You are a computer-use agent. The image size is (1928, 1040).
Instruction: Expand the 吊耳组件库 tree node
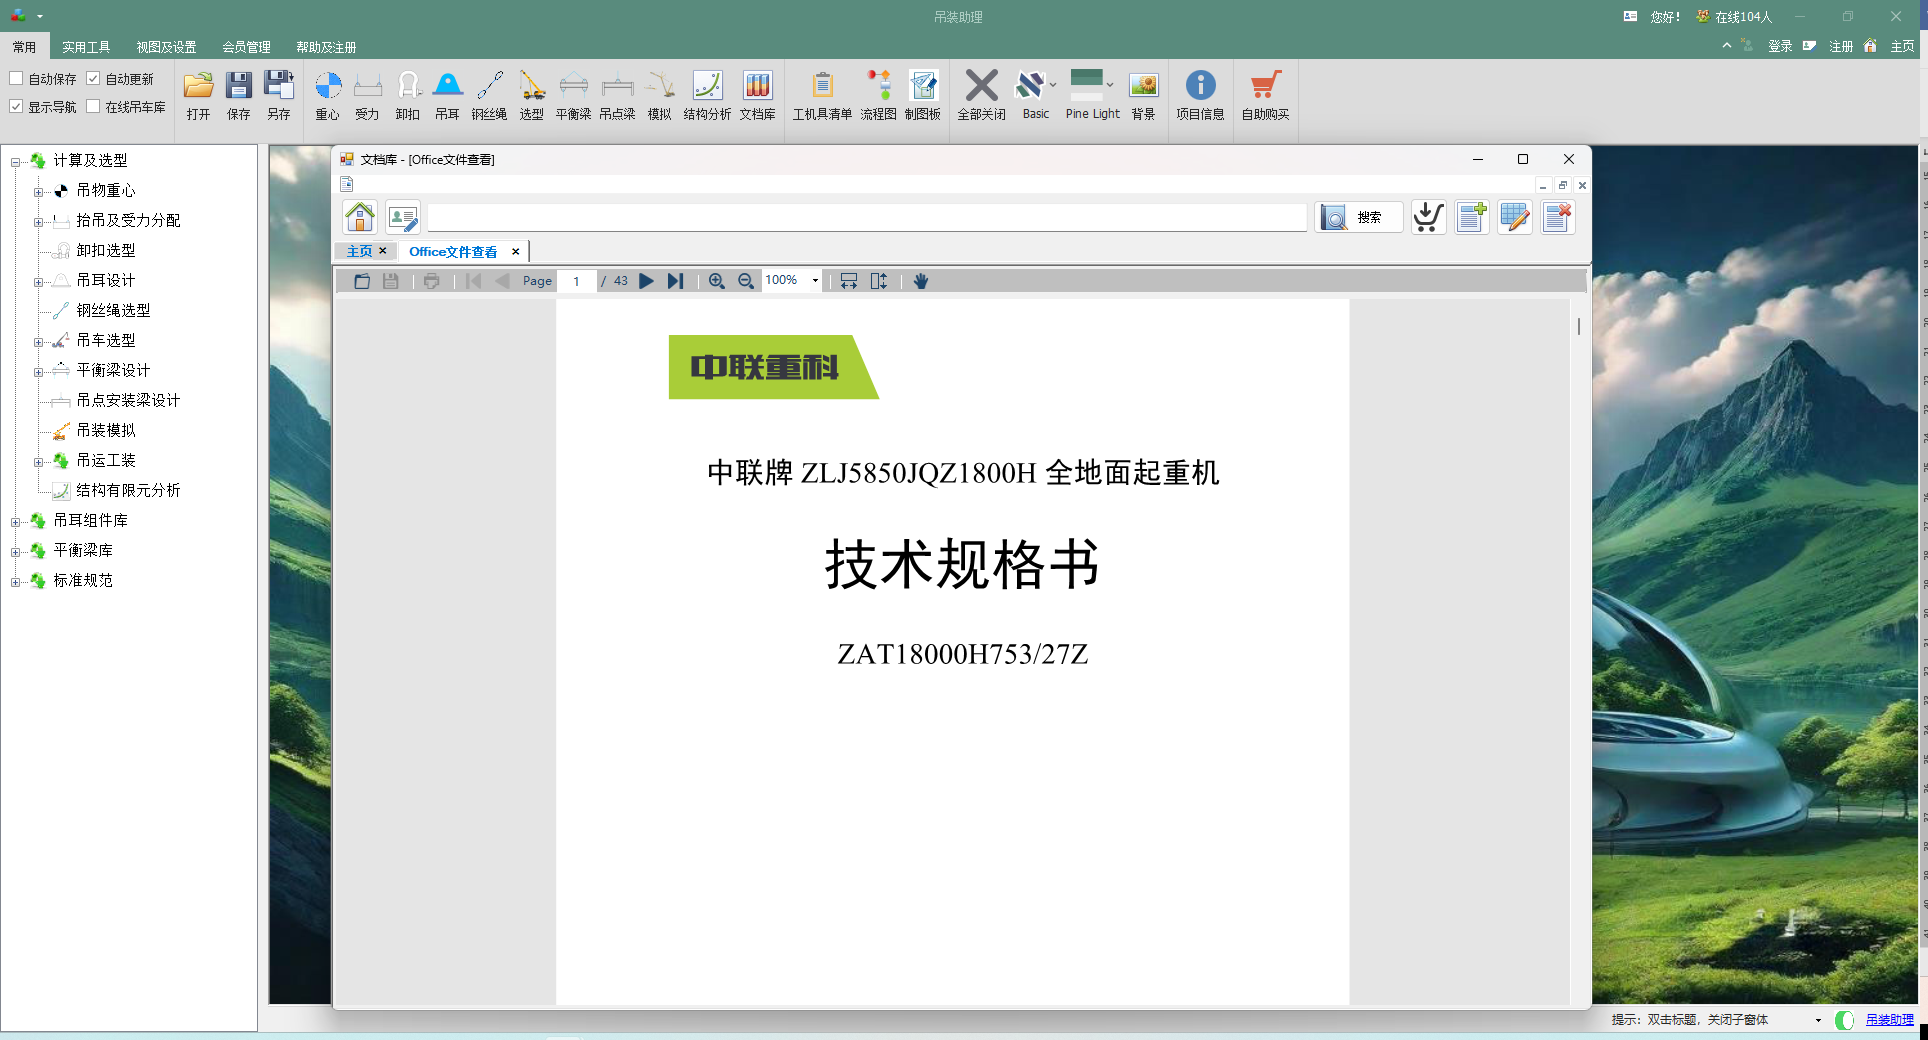pos(15,522)
